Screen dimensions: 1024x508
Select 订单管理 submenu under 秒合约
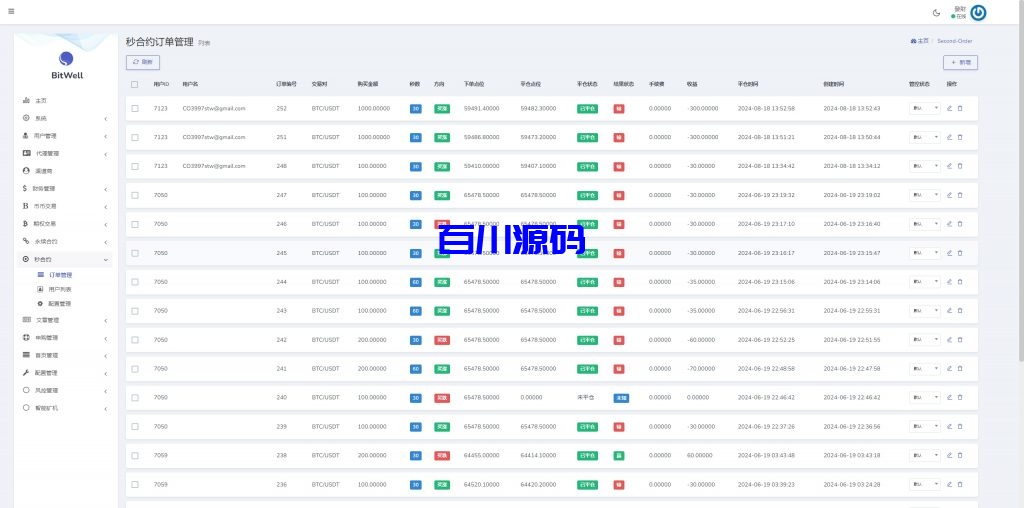click(61, 275)
